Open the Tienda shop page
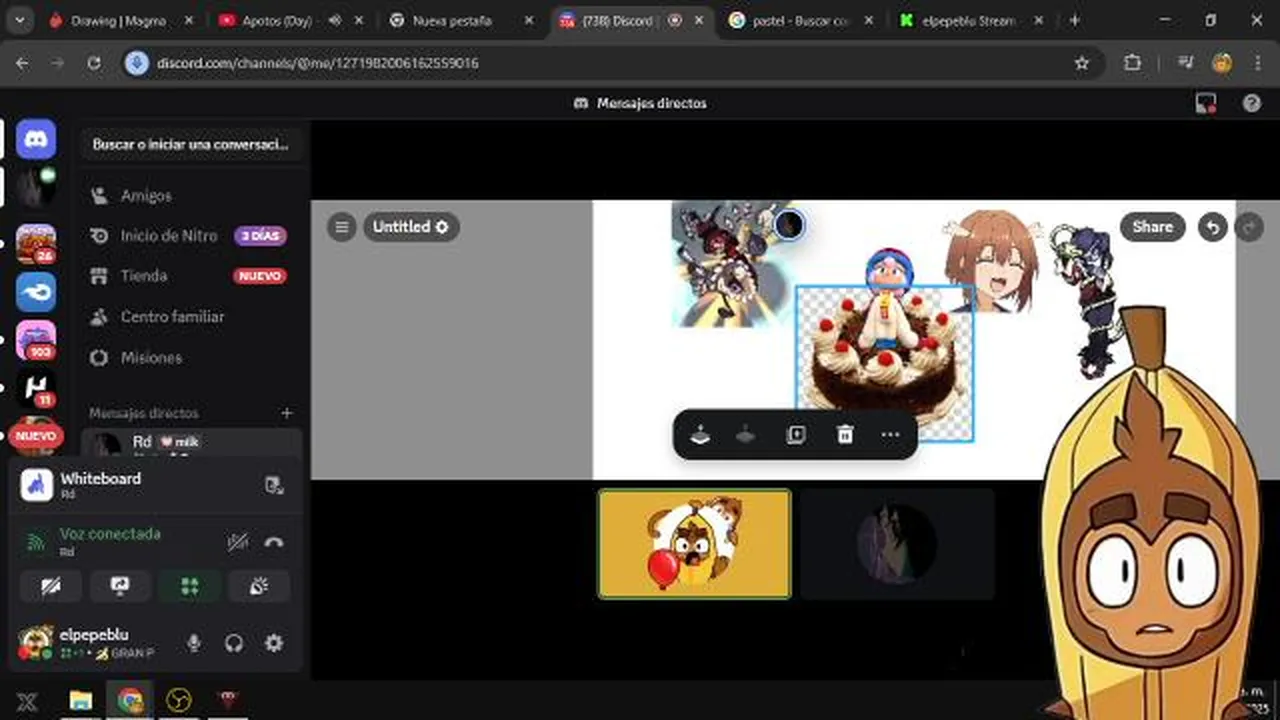 tap(191, 276)
